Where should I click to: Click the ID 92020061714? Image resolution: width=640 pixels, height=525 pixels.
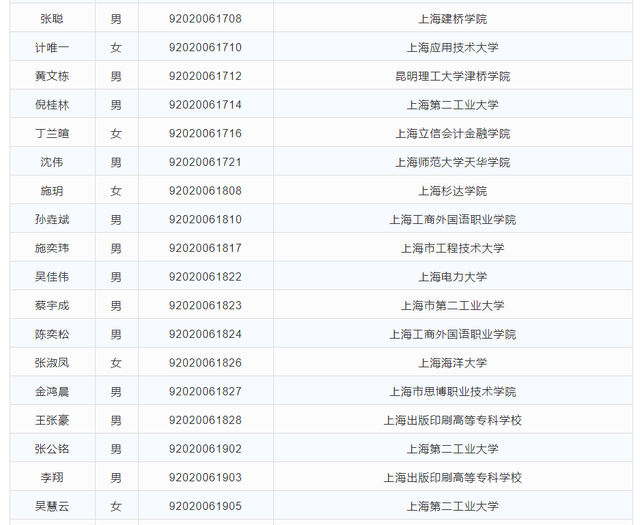point(205,105)
